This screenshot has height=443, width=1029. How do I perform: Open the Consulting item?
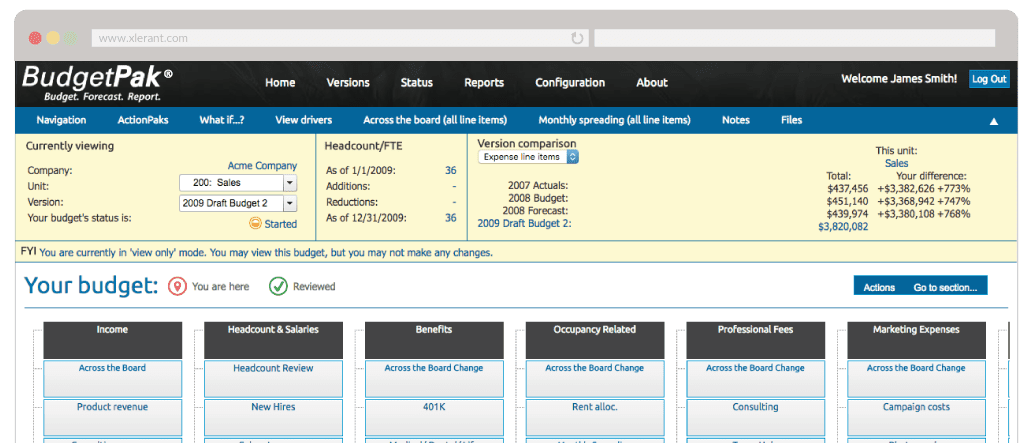point(755,417)
